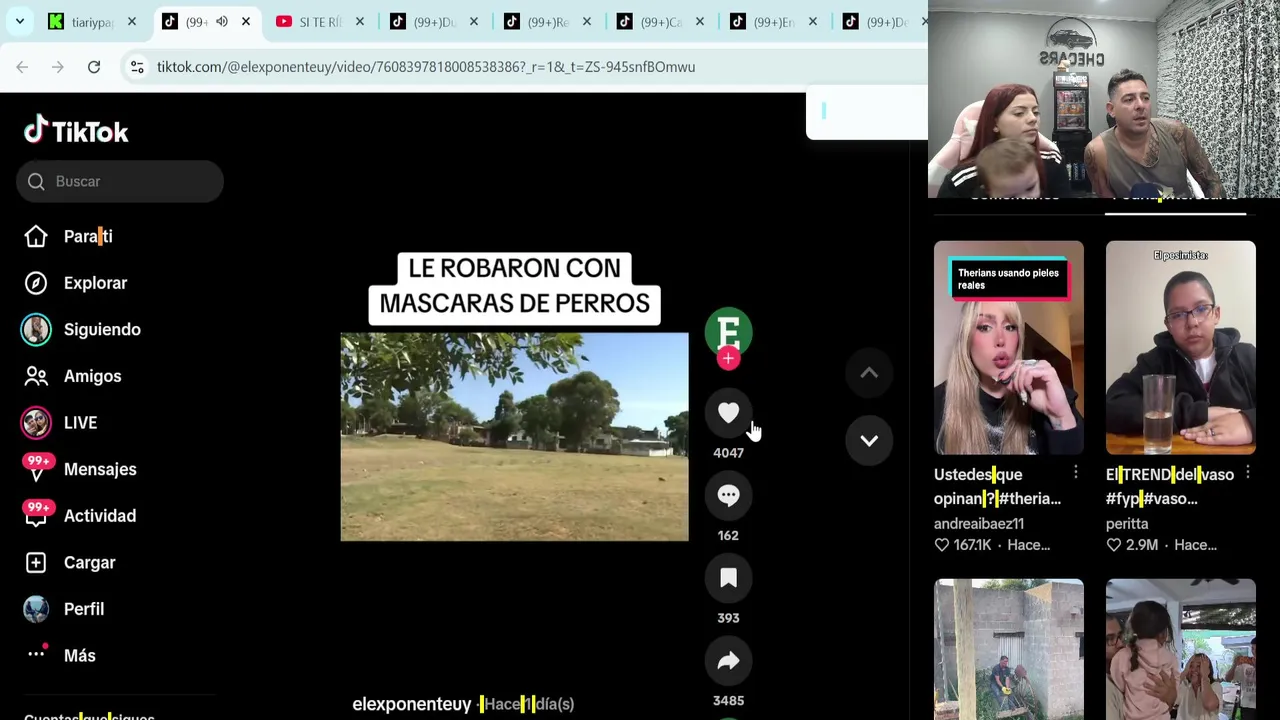
Task: Click the Amigos people icon
Action: [x=36, y=376]
